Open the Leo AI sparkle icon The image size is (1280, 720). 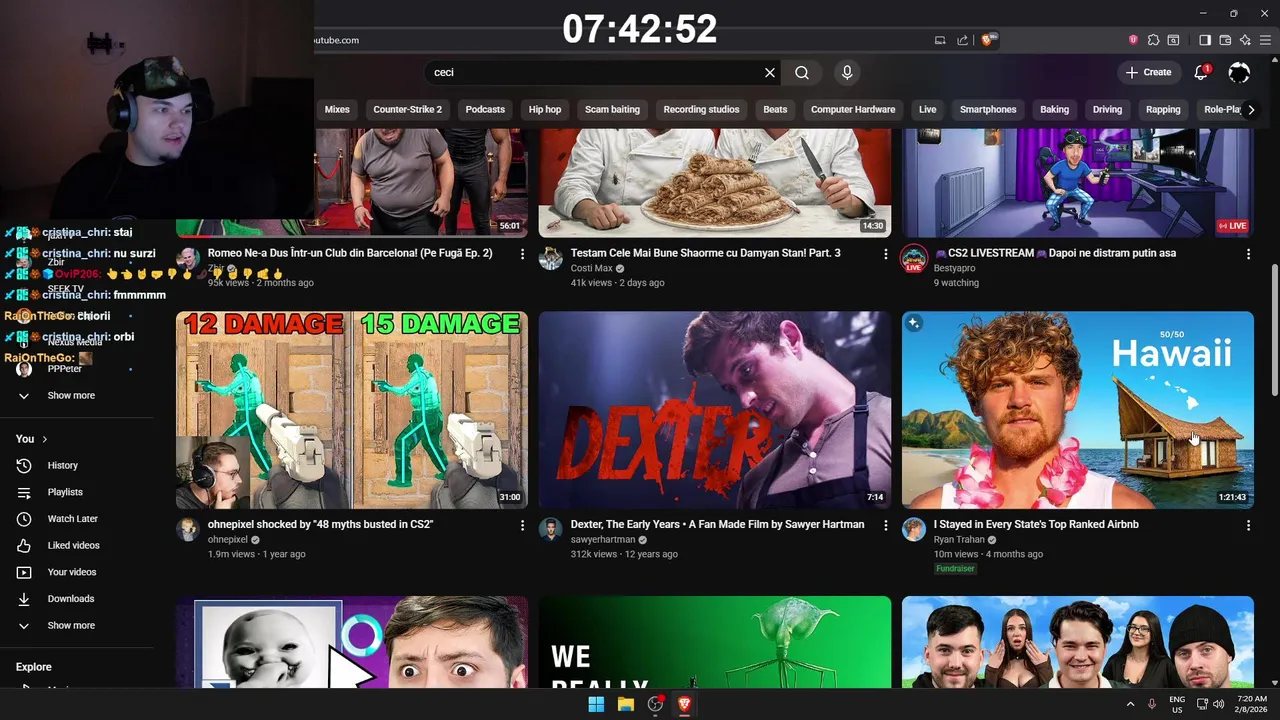click(1245, 40)
